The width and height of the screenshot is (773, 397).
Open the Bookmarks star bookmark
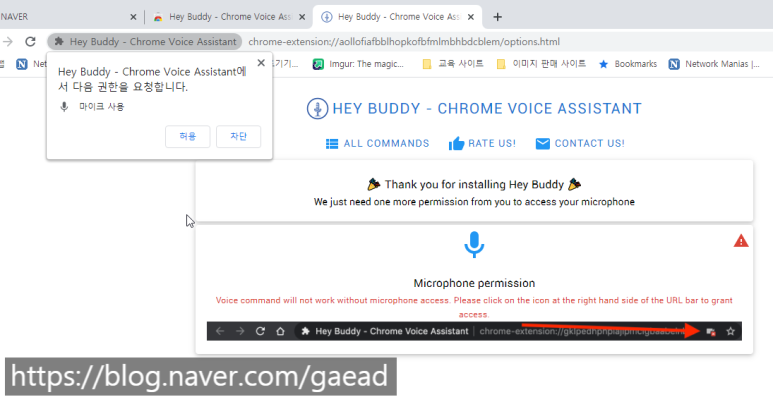coord(628,64)
